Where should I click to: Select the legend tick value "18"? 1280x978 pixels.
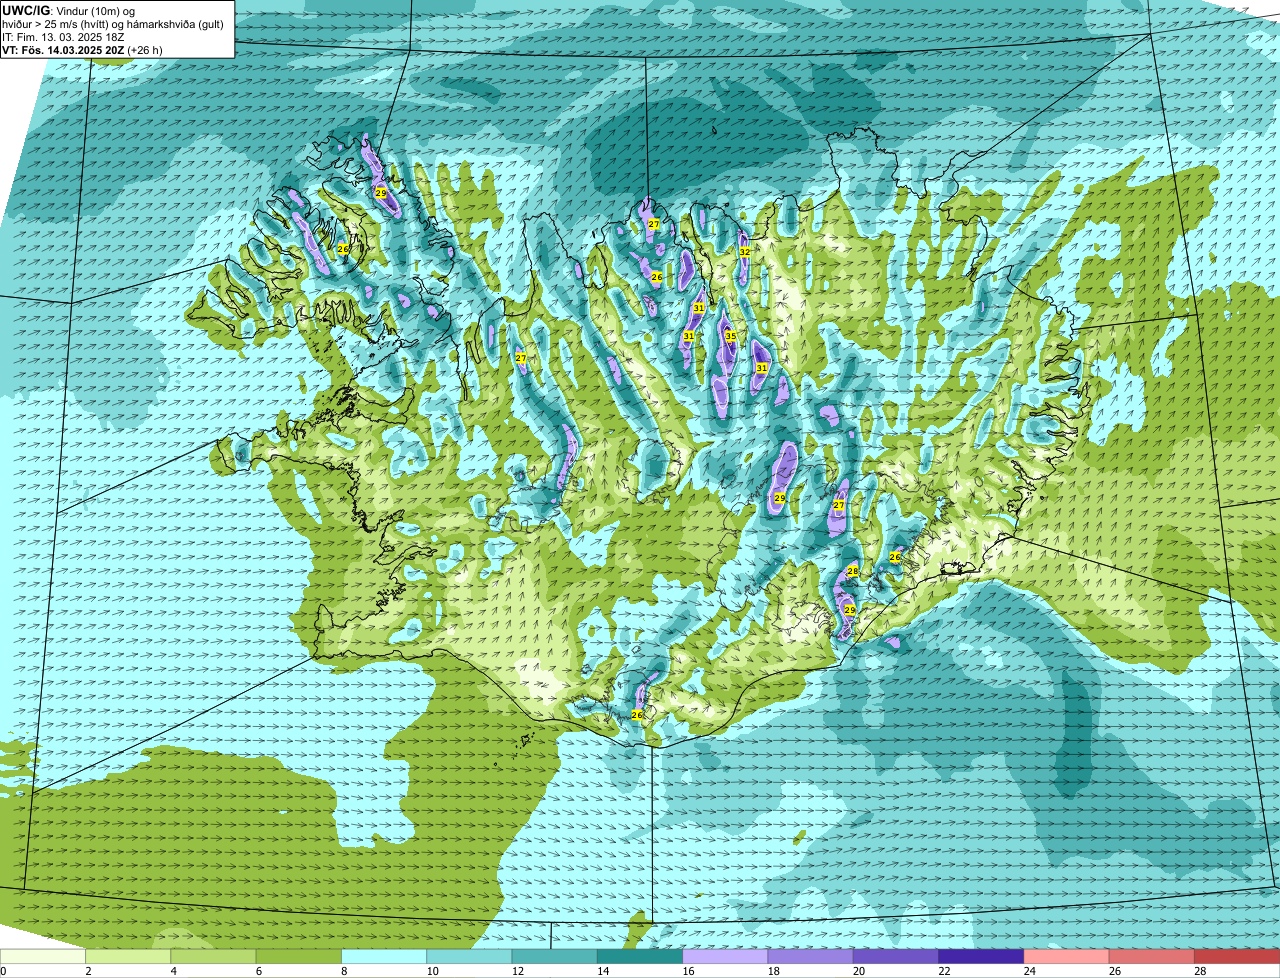(774, 971)
